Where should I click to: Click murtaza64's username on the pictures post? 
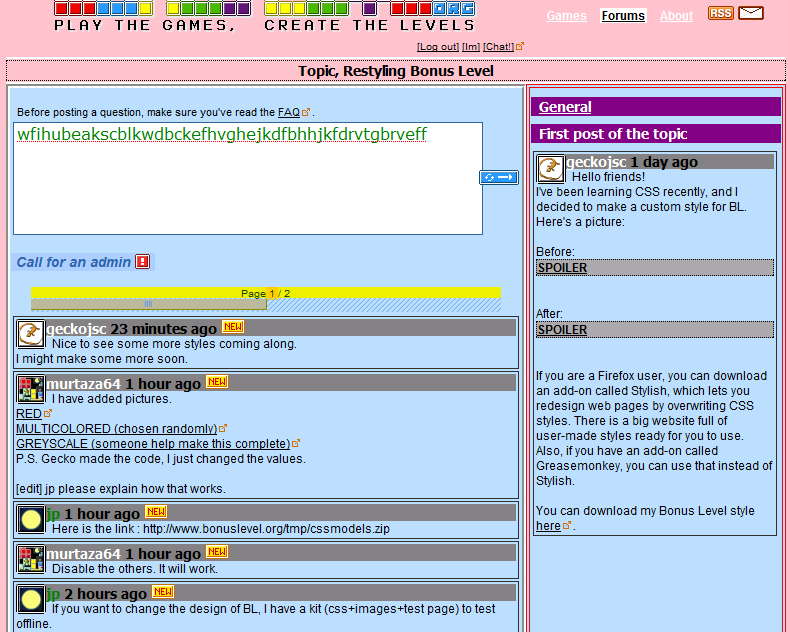pyautogui.click(x=83, y=384)
